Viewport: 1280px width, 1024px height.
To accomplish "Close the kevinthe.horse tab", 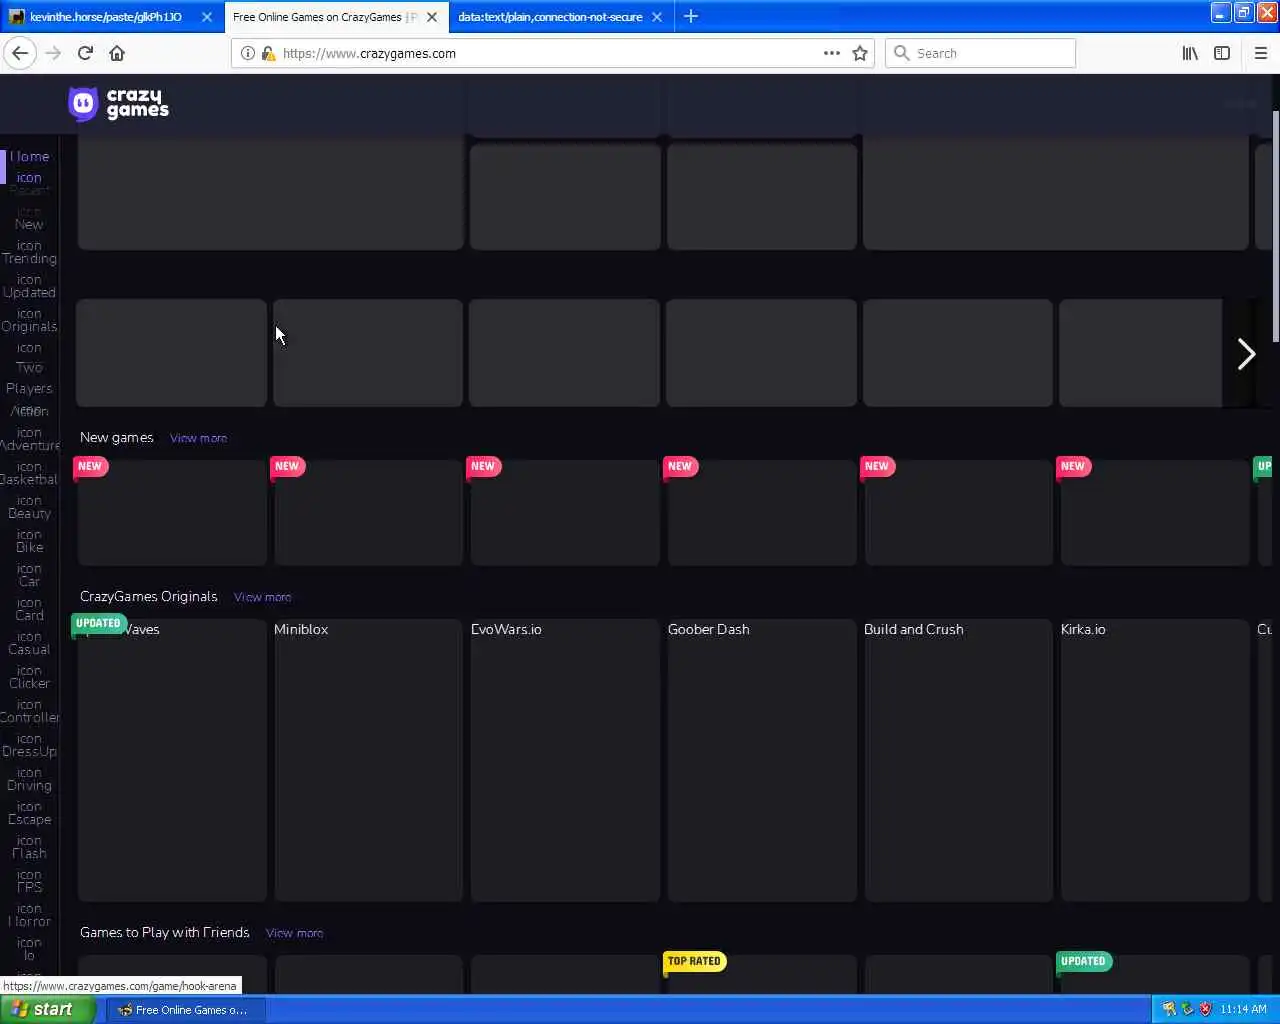I will [x=207, y=17].
